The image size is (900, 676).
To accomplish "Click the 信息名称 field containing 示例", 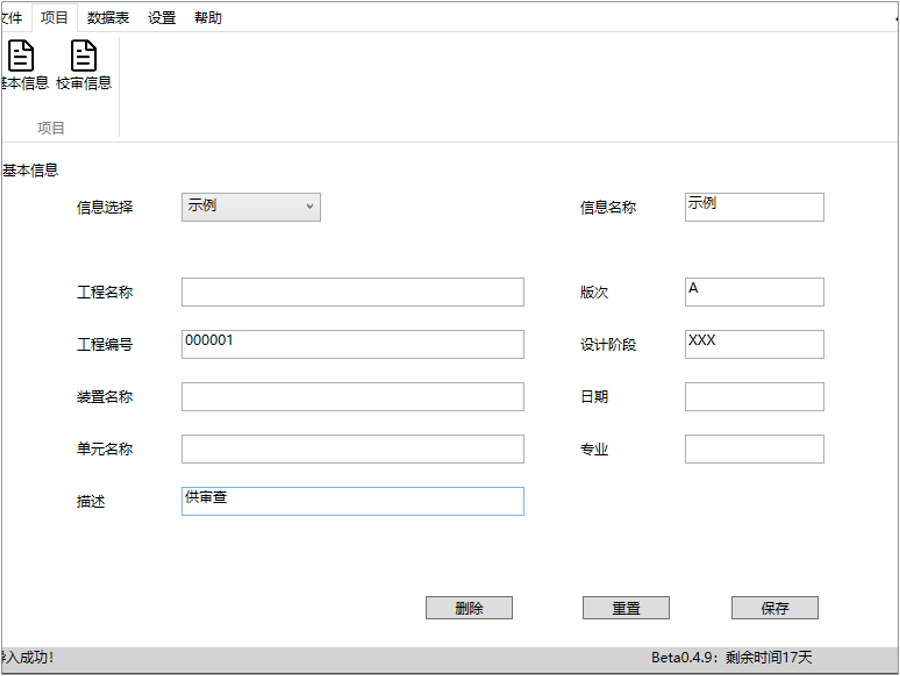I will coord(753,207).
